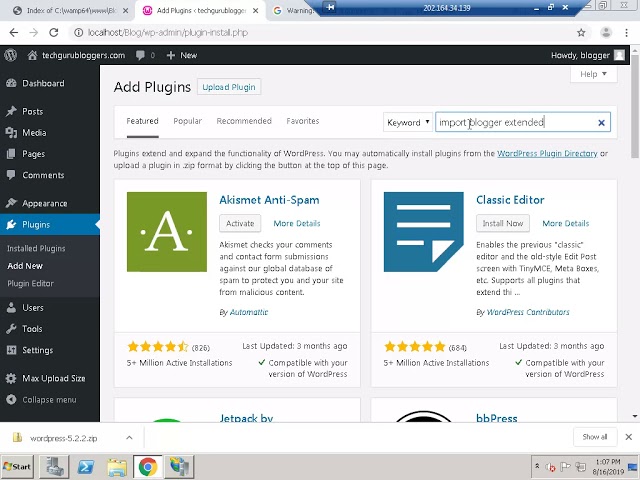Open the Jetpack plugin title link
Viewport: 640px width, 480px height.
(246, 418)
